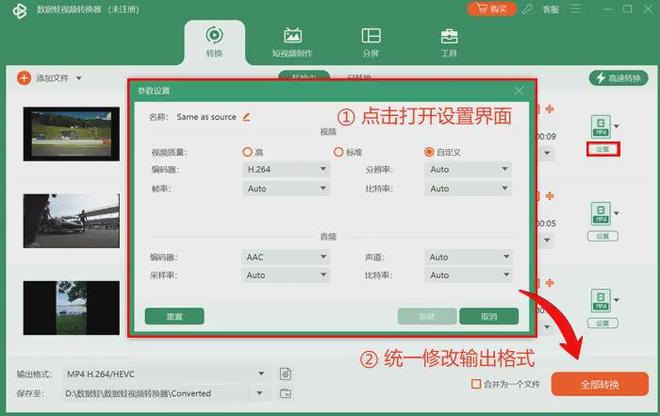Expand format arrow beside first MP4 icon
660x416 pixels.
617,126
